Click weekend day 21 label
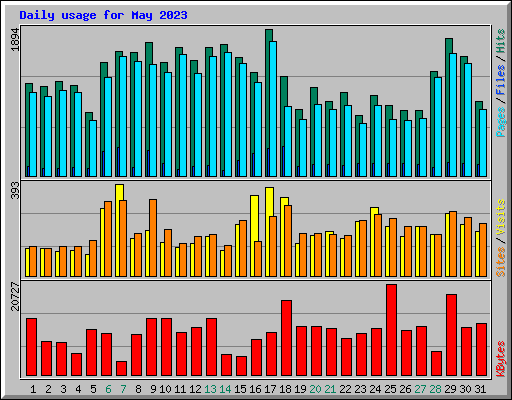Image resolution: width=512 pixels, height=400 pixels. [330, 389]
